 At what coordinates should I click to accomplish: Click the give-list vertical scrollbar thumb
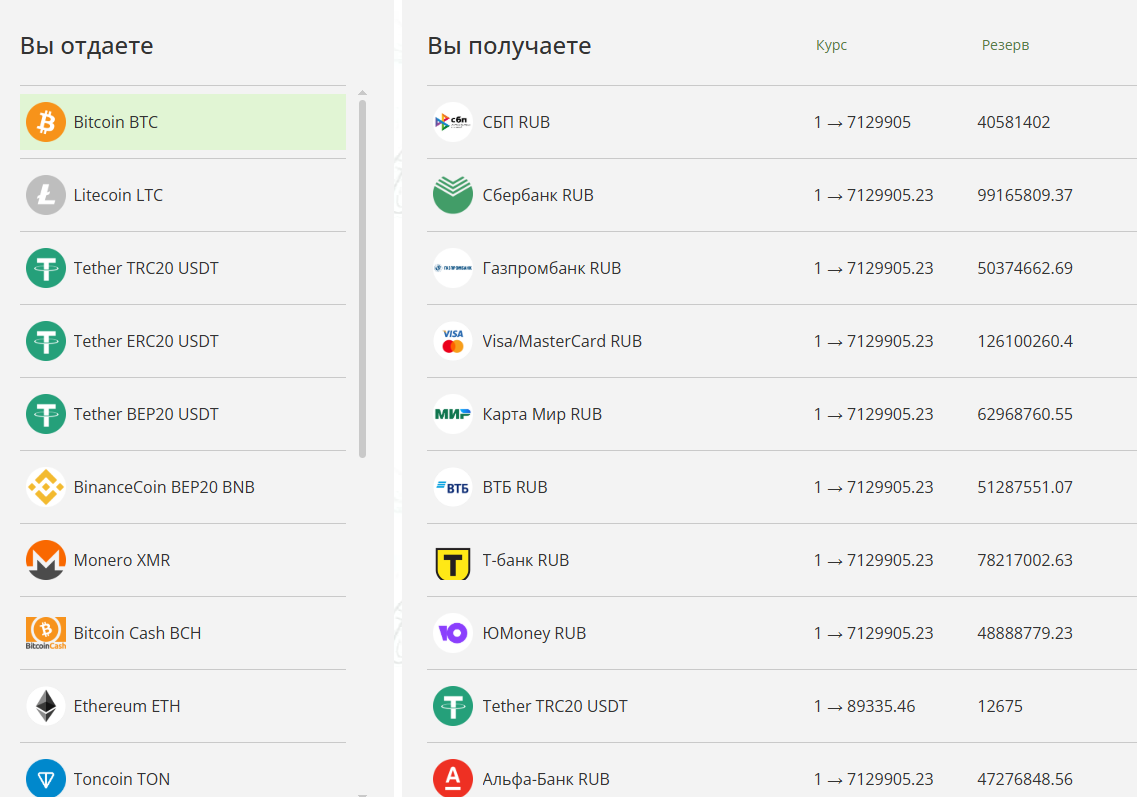coord(363,279)
